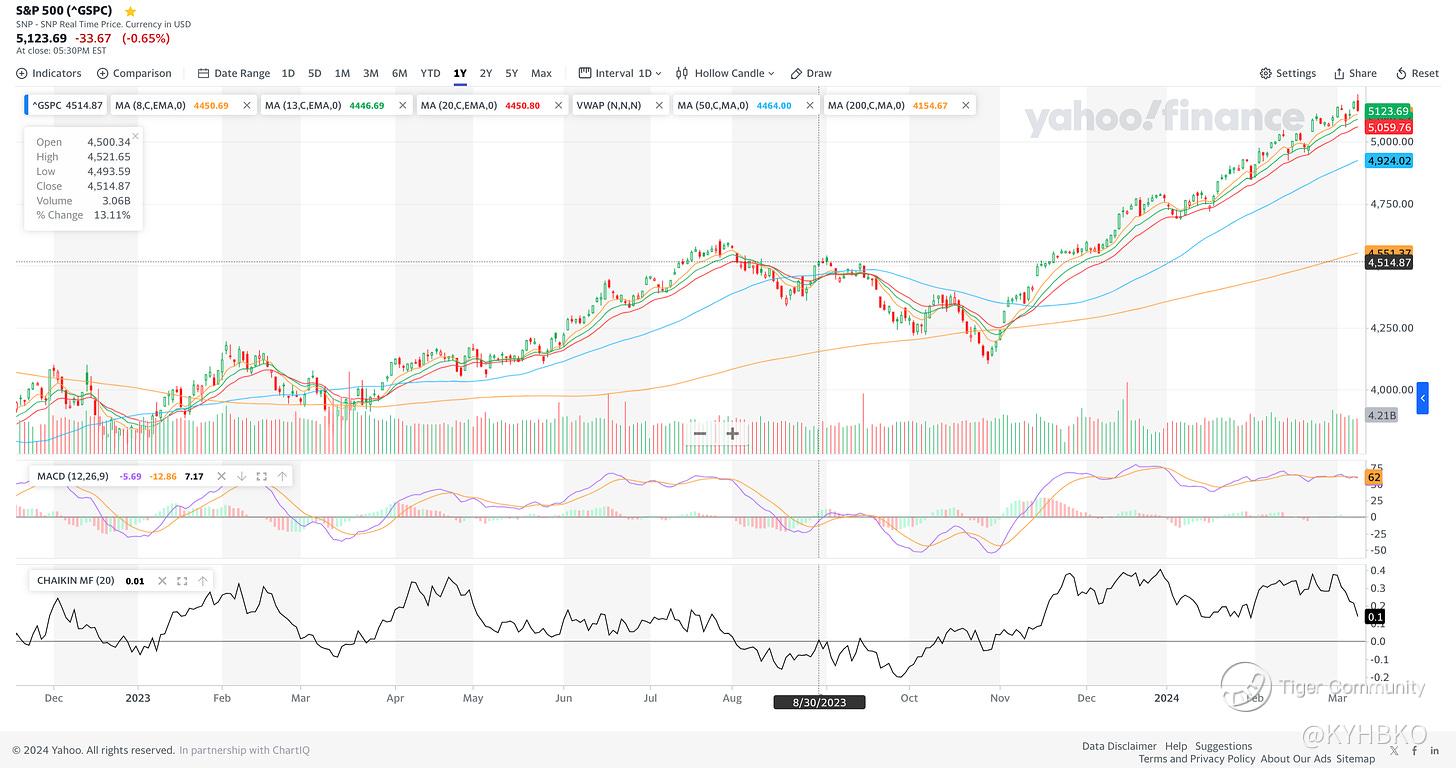Open Yahoo Finance on X (Twitter)
The image size is (1456, 768).
click(x=1393, y=750)
